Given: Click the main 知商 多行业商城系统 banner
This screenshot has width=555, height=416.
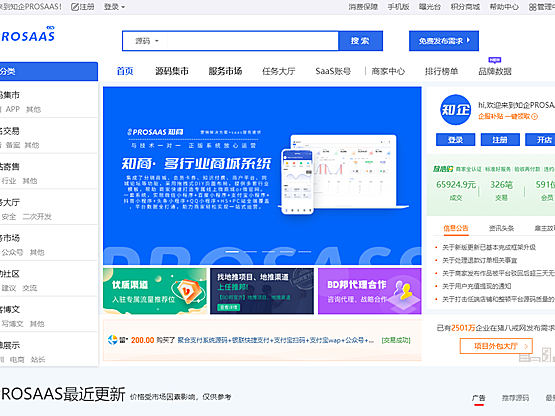Looking at the screenshot, I should (x=262, y=176).
